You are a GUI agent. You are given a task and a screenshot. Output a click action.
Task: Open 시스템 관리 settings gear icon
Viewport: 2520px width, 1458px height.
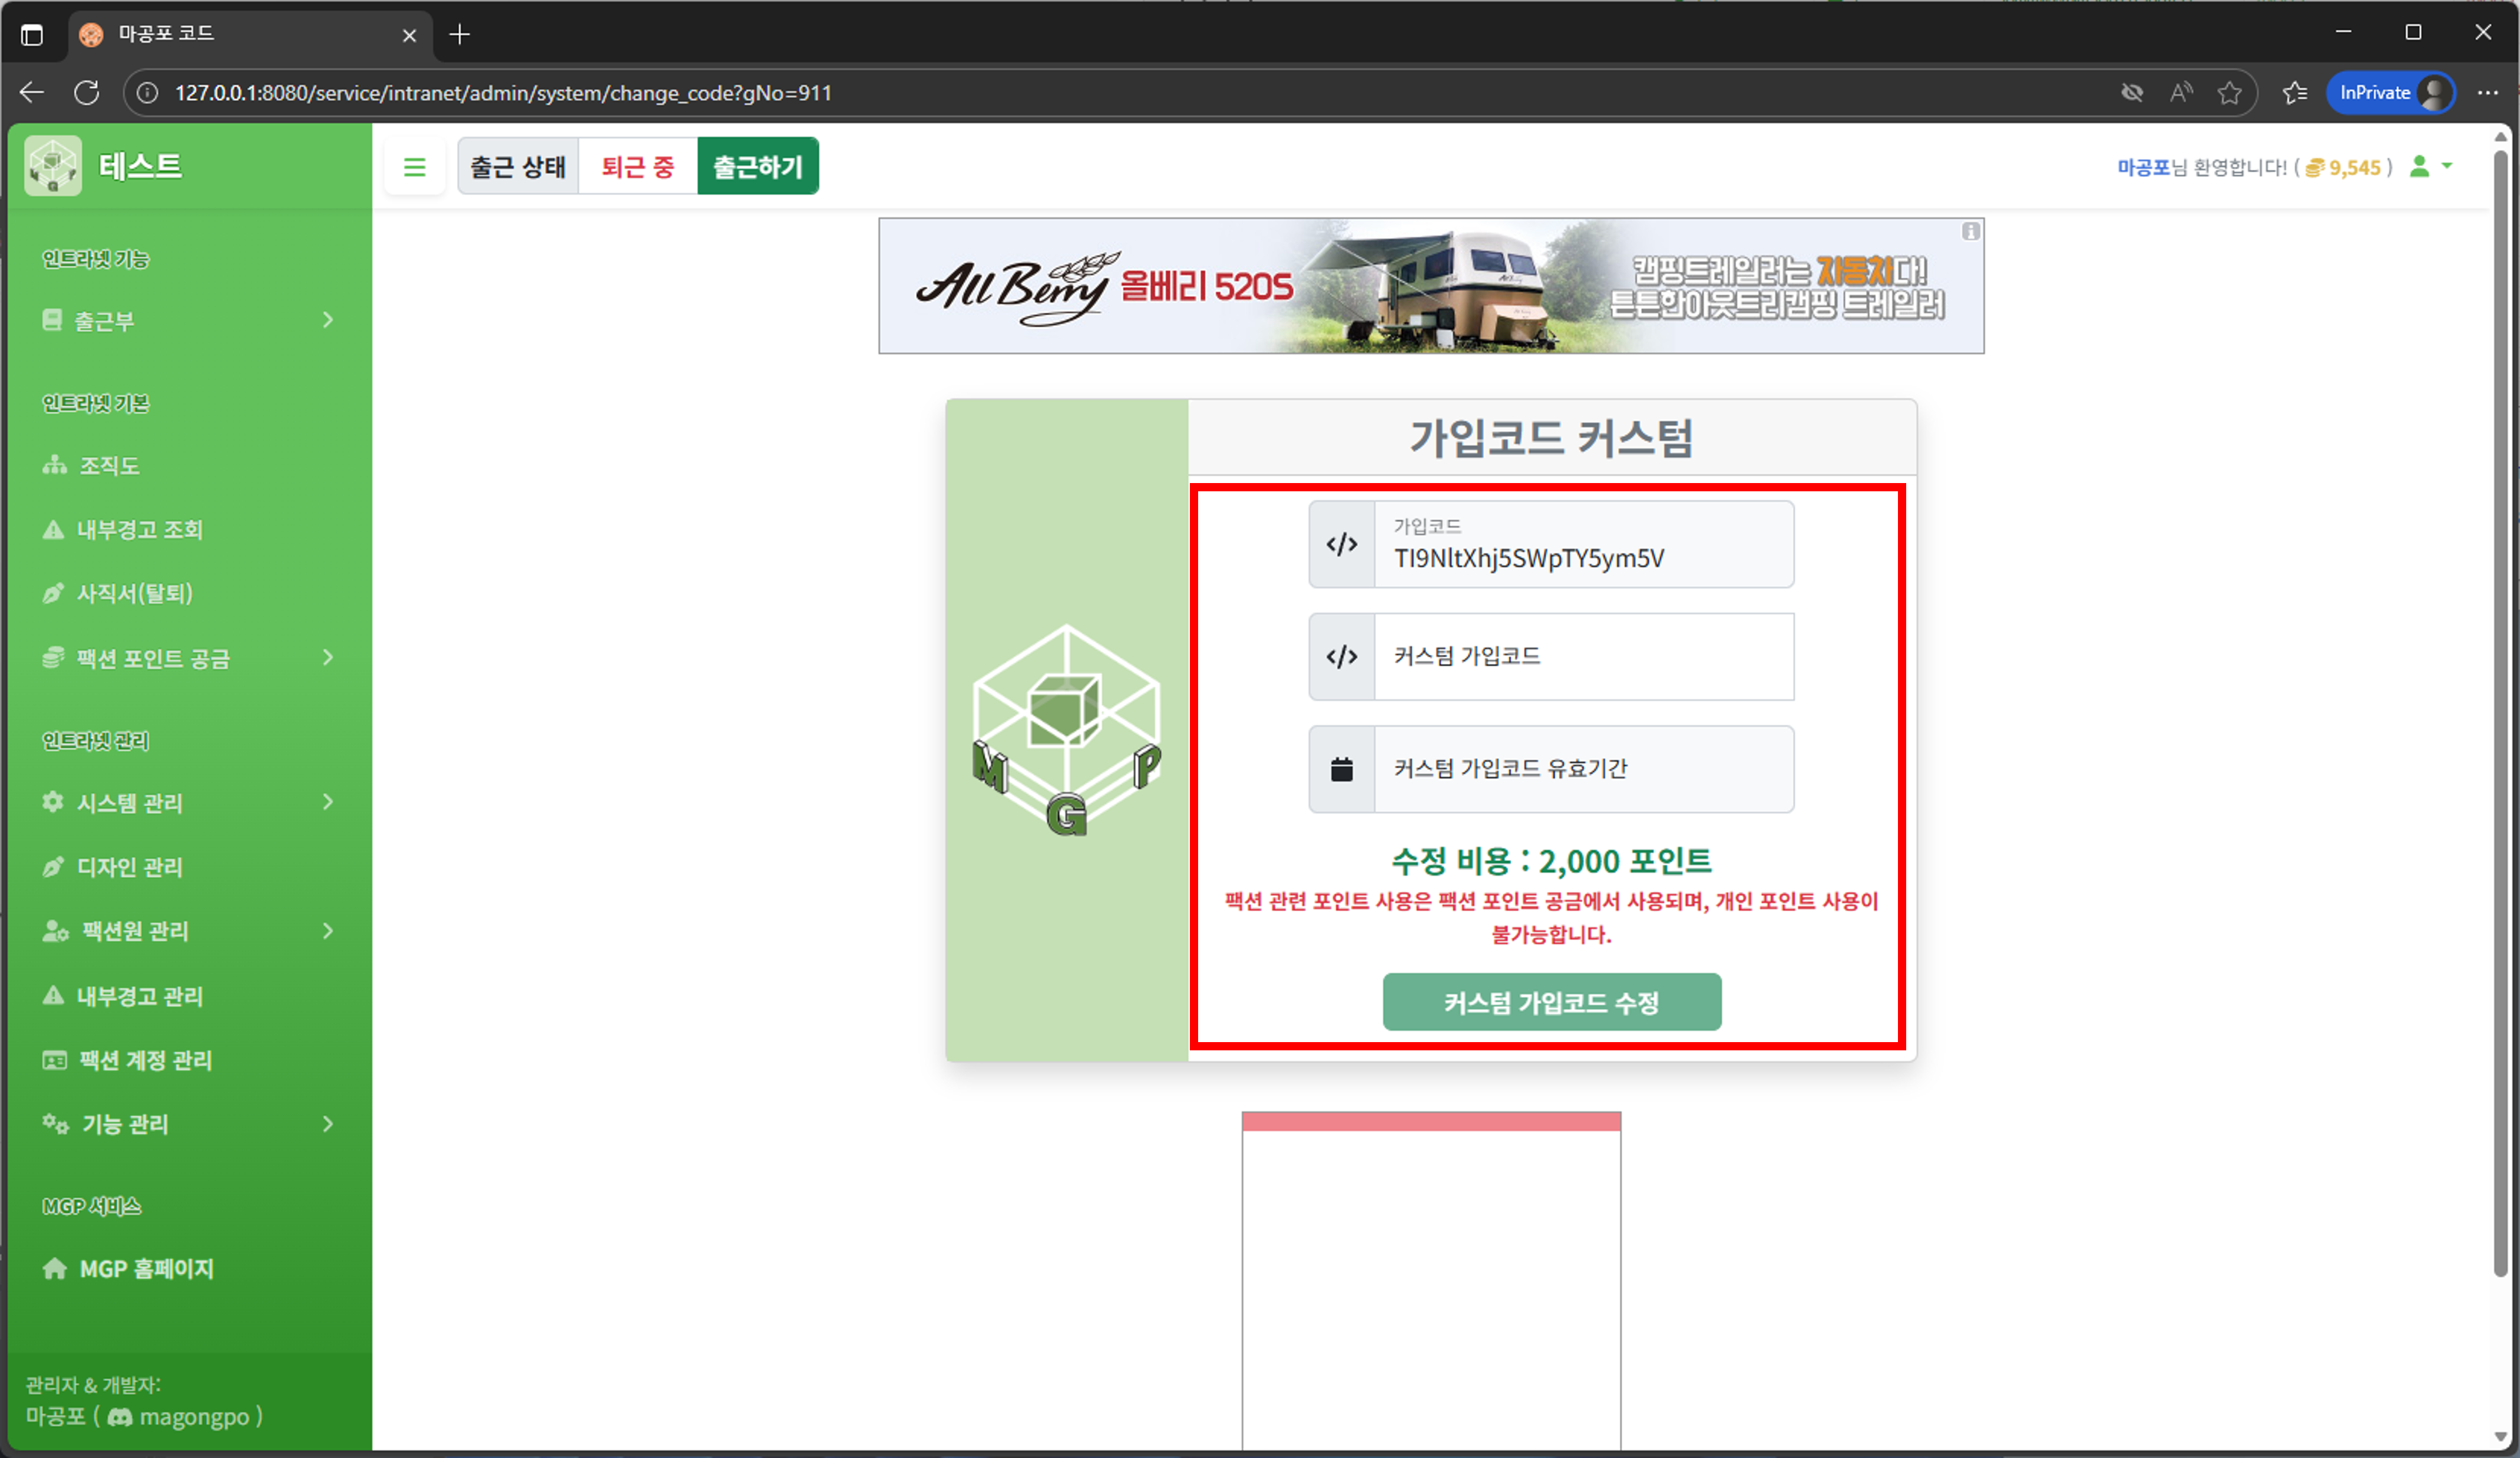(53, 802)
